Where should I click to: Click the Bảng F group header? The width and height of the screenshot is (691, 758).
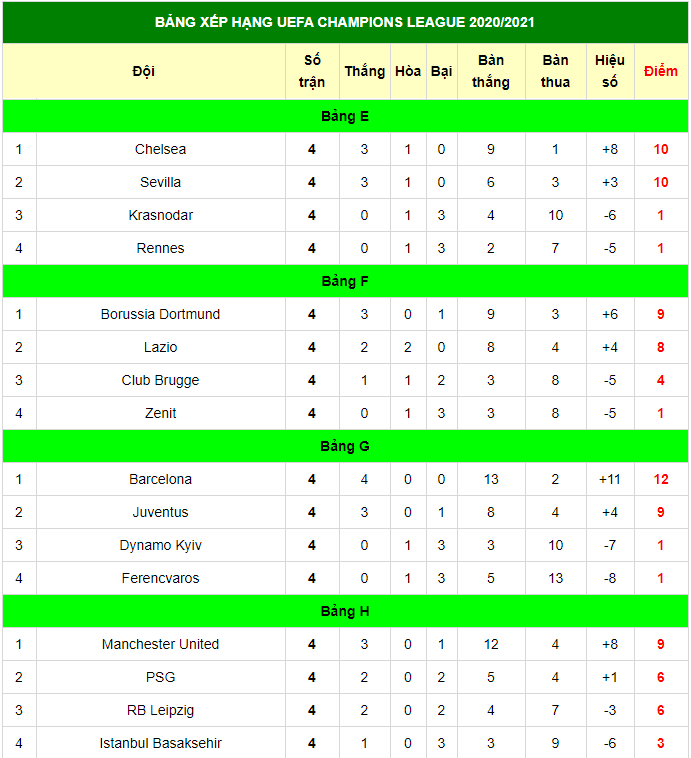(x=345, y=281)
